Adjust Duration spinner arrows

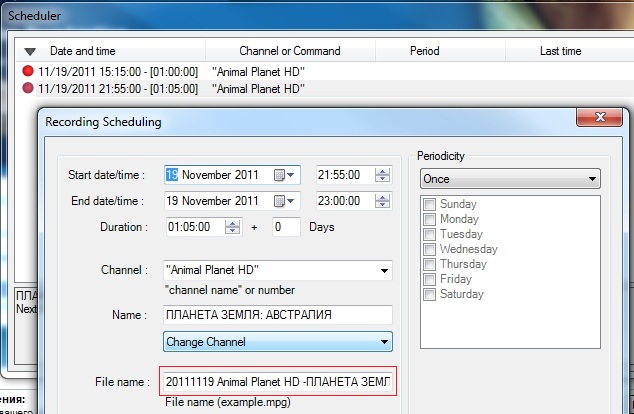(x=233, y=227)
